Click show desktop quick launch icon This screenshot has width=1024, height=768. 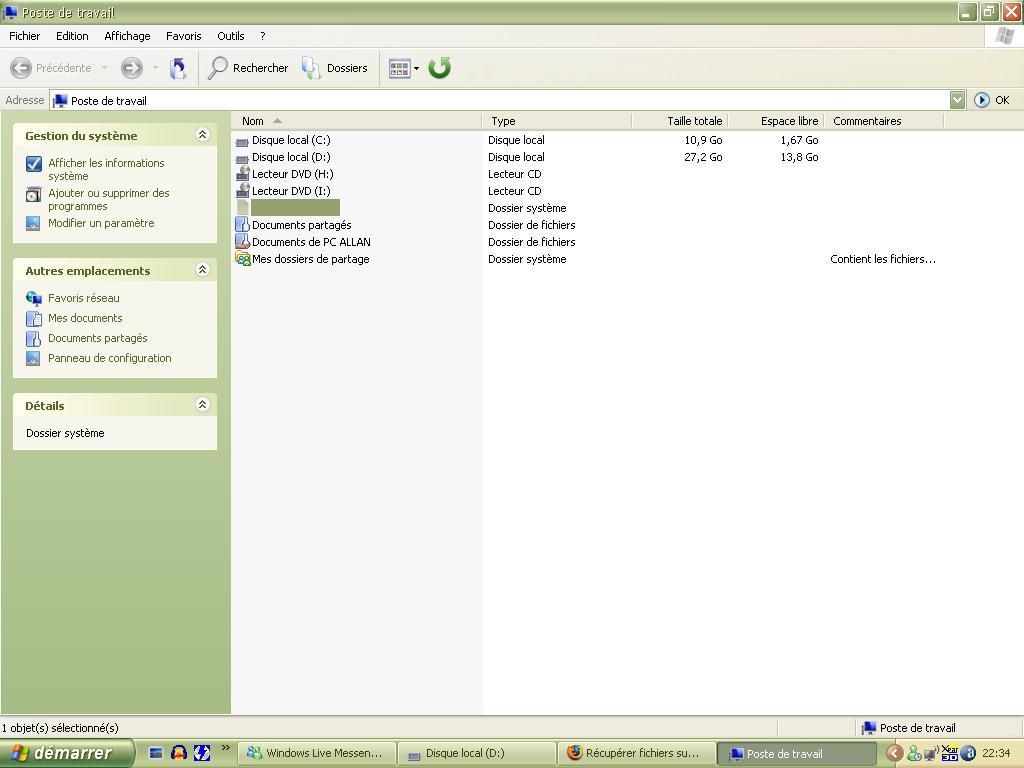pos(155,753)
